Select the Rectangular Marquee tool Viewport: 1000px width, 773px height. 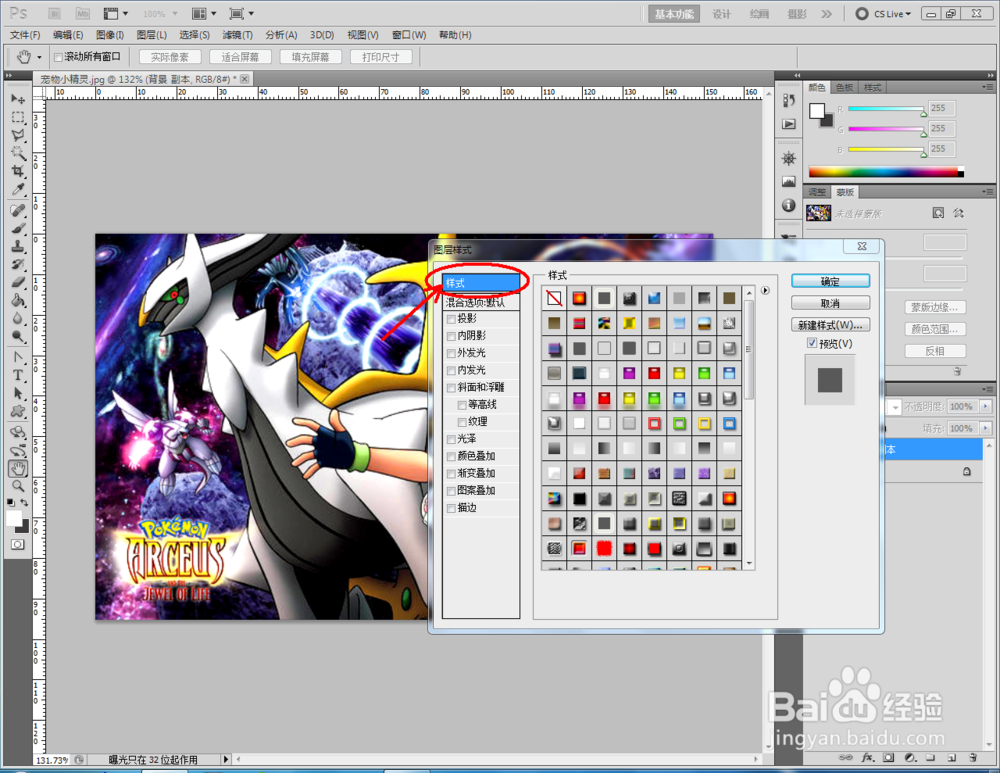pyautogui.click(x=18, y=117)
